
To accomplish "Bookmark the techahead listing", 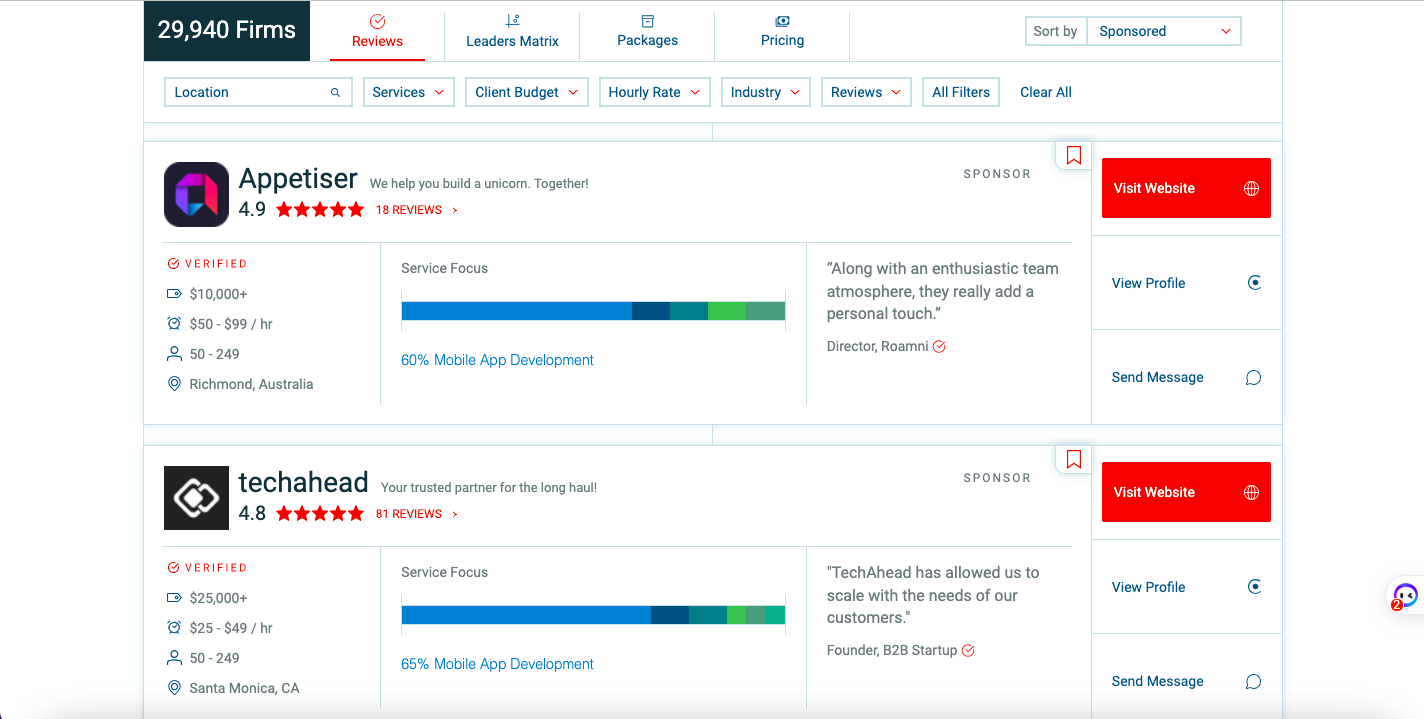I will tap(1074, 459).
